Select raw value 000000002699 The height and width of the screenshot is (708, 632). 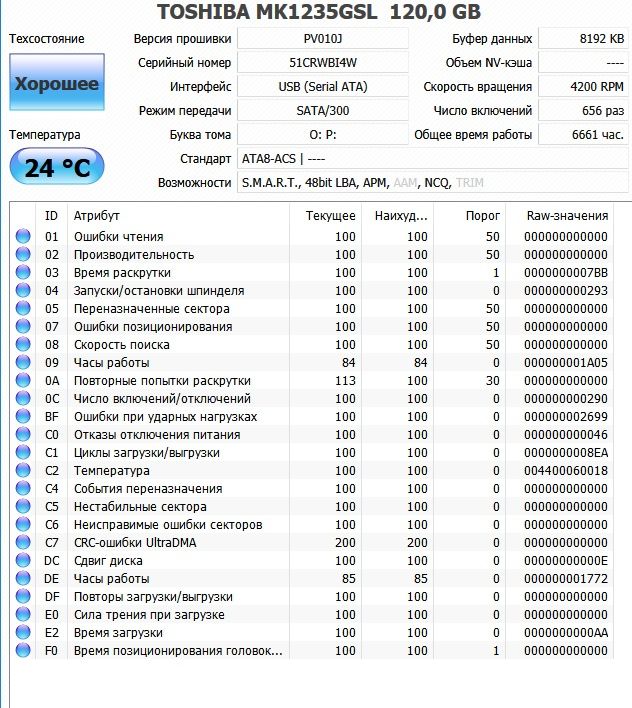pos(566,417)
